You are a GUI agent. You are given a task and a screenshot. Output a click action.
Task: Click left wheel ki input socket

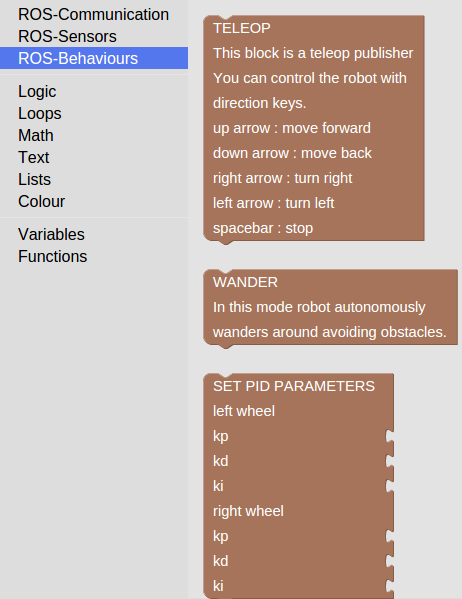click(389, 486)
